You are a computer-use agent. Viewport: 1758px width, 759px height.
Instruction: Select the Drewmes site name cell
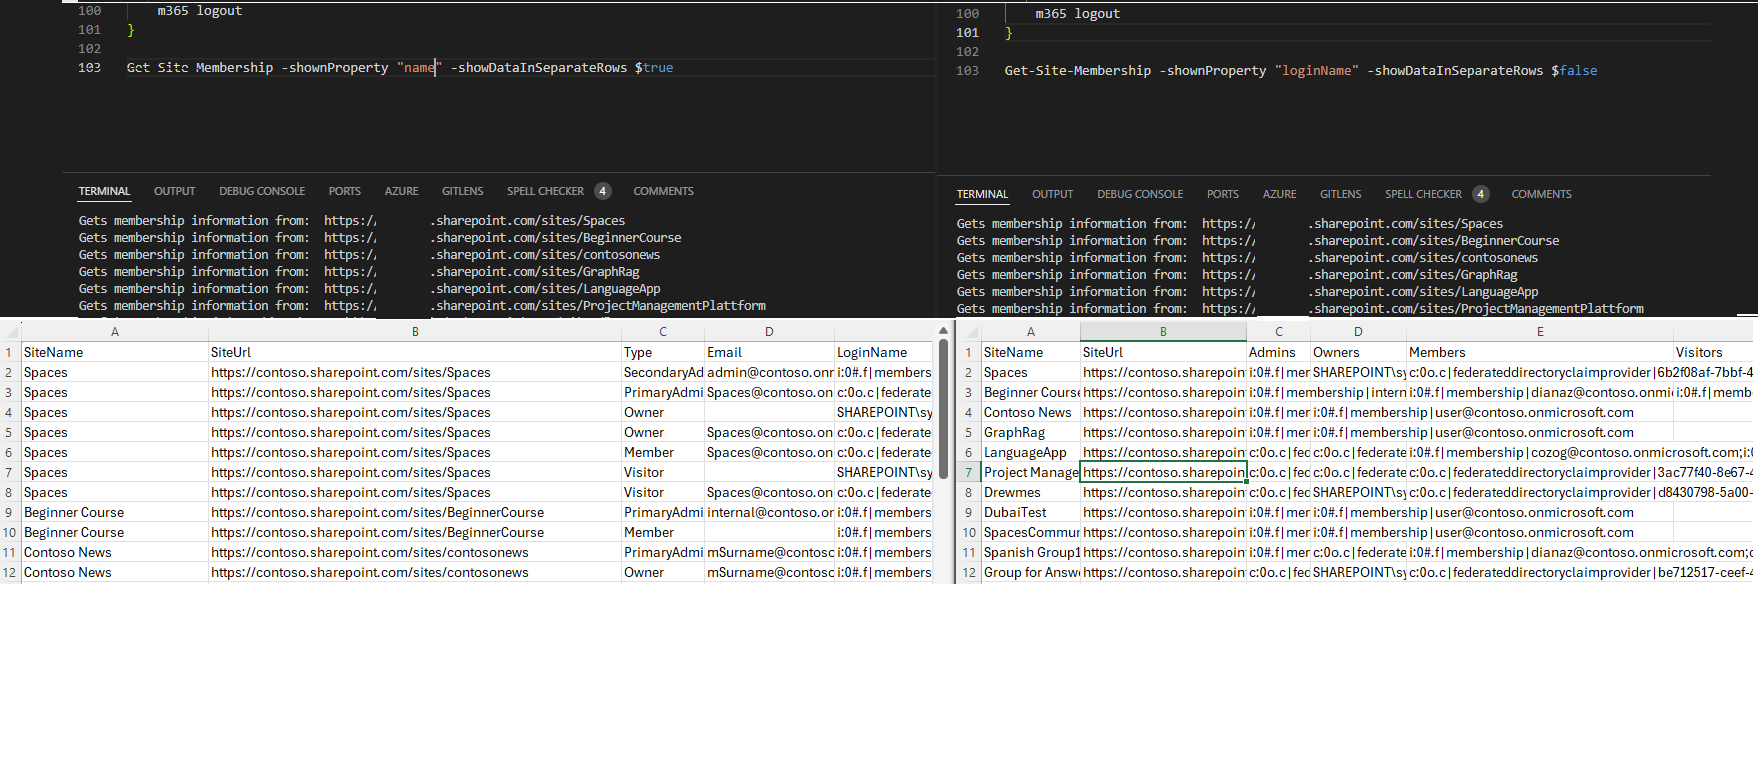(x=1030, y=492)
